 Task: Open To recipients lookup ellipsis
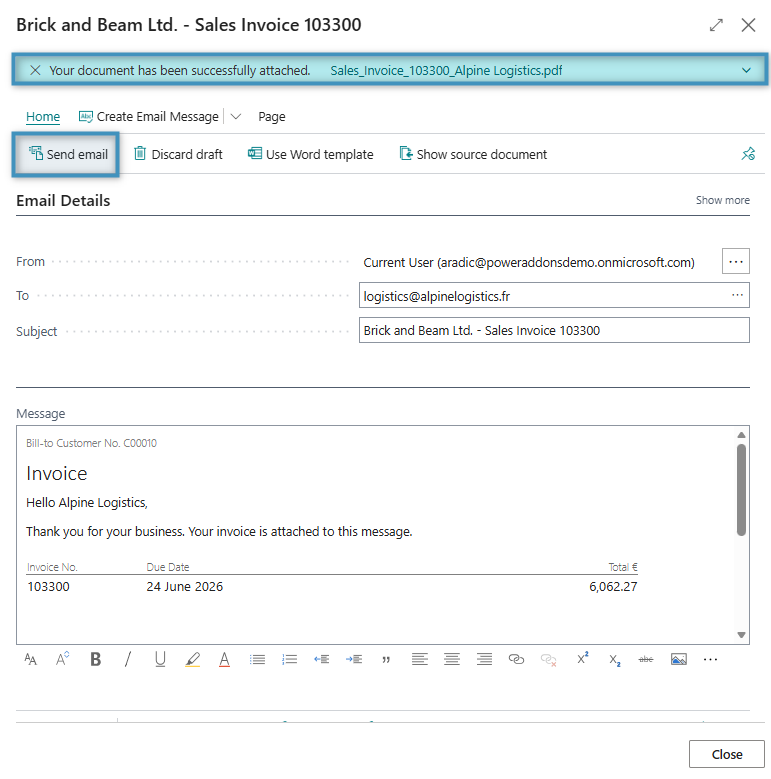pos(737,295)
